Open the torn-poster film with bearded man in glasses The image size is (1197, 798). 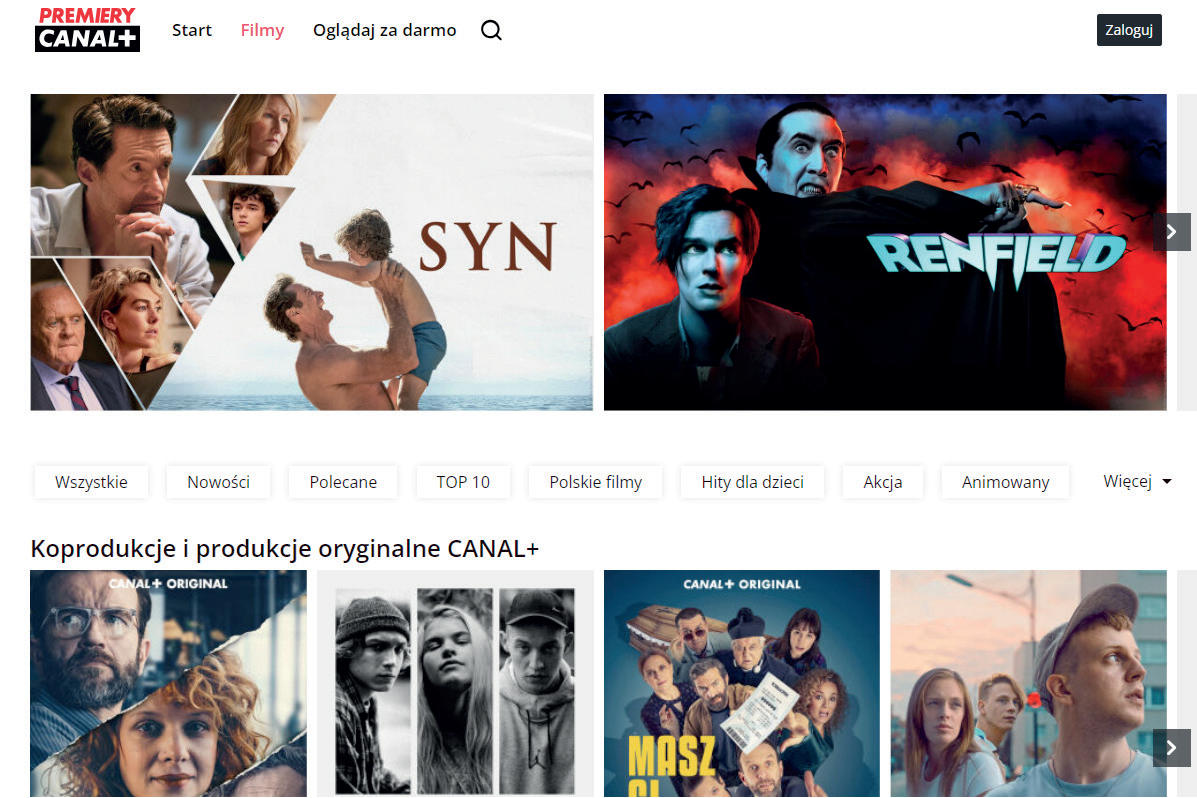(x=168, y=683)
